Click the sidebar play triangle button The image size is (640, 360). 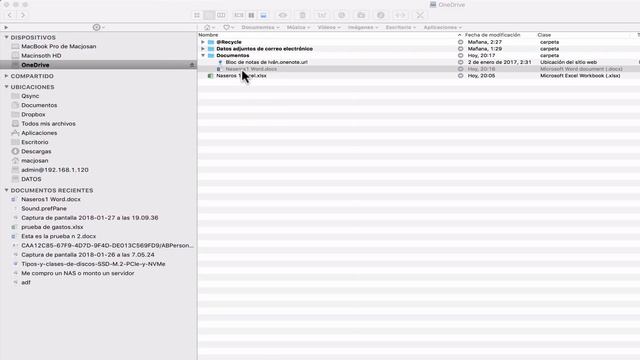point(6,27)
